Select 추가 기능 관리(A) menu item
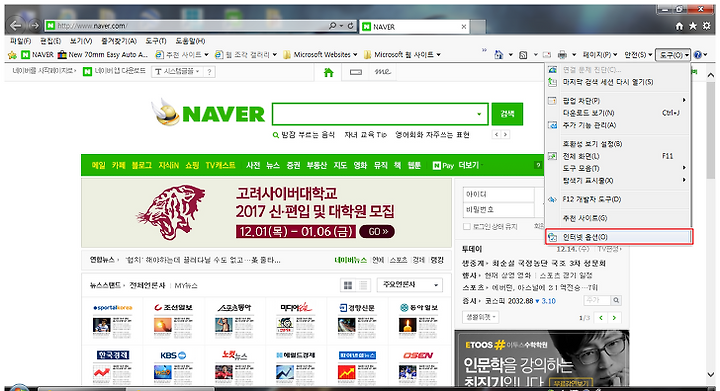This screenshot has height=391, width=720. [x=619, y=125]
